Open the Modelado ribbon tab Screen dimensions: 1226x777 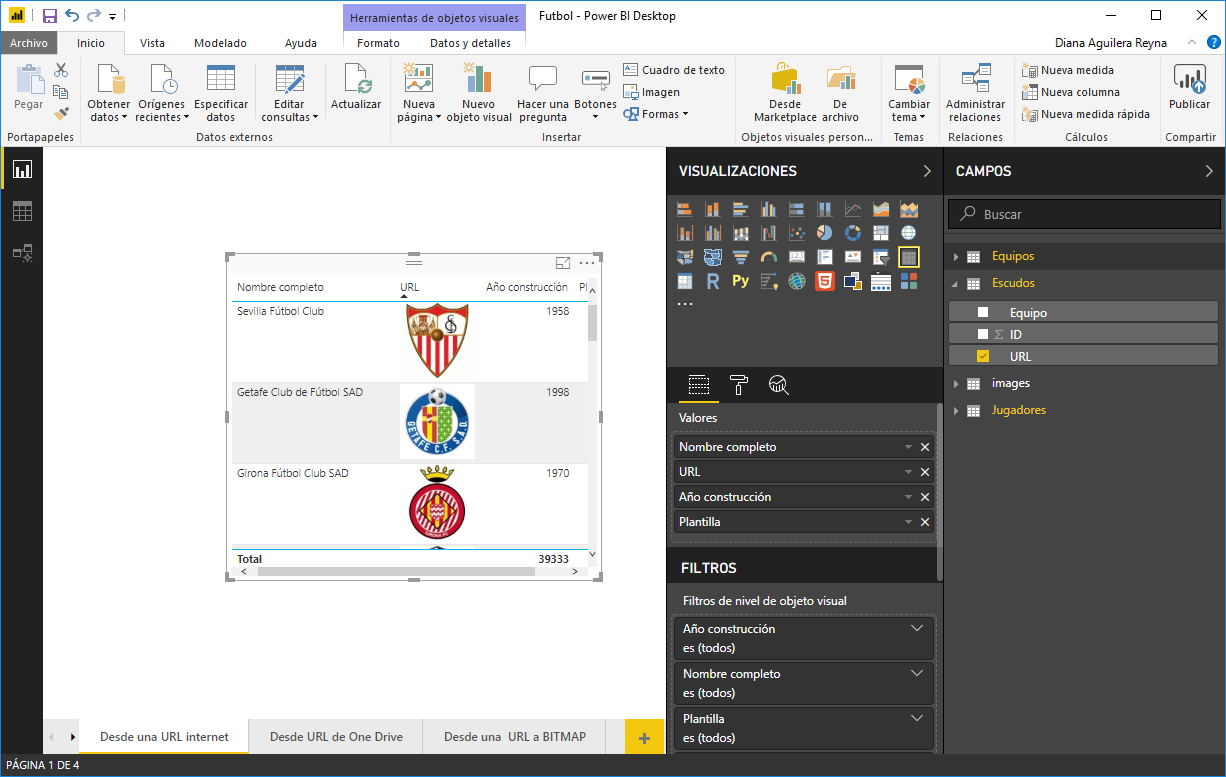coord(220,43)
